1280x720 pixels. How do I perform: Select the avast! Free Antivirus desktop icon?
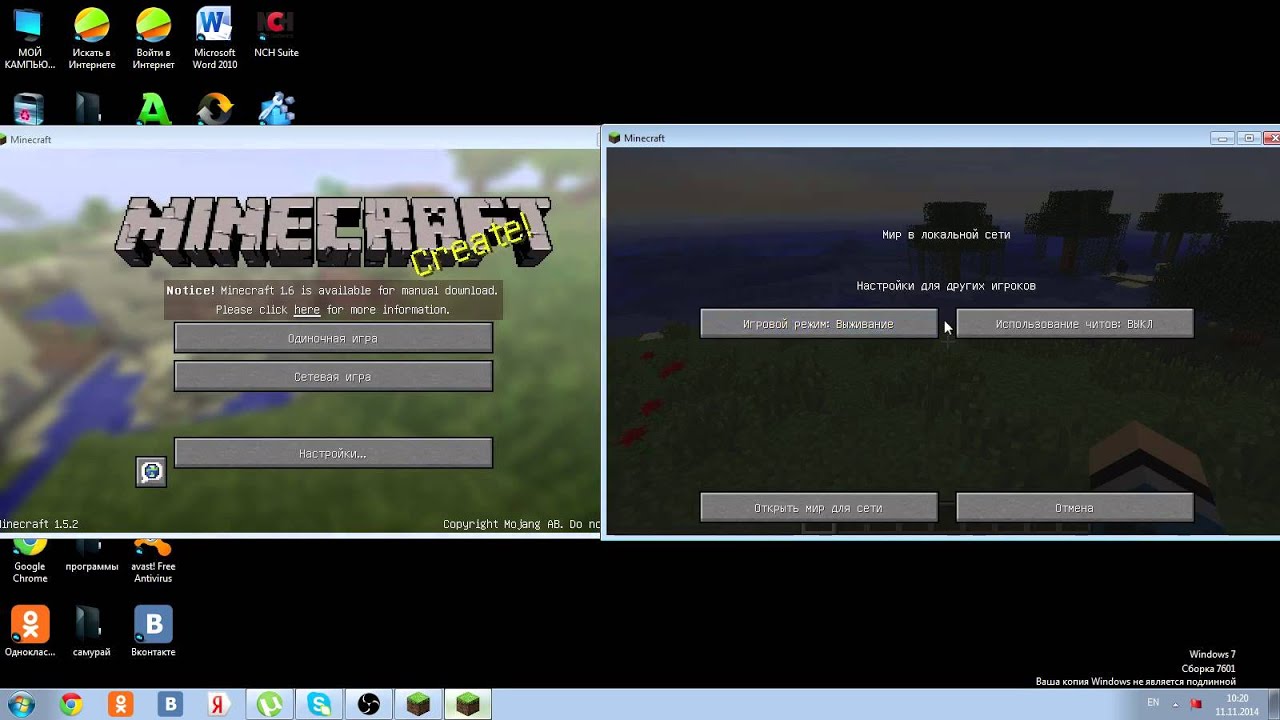click(153, 561)
